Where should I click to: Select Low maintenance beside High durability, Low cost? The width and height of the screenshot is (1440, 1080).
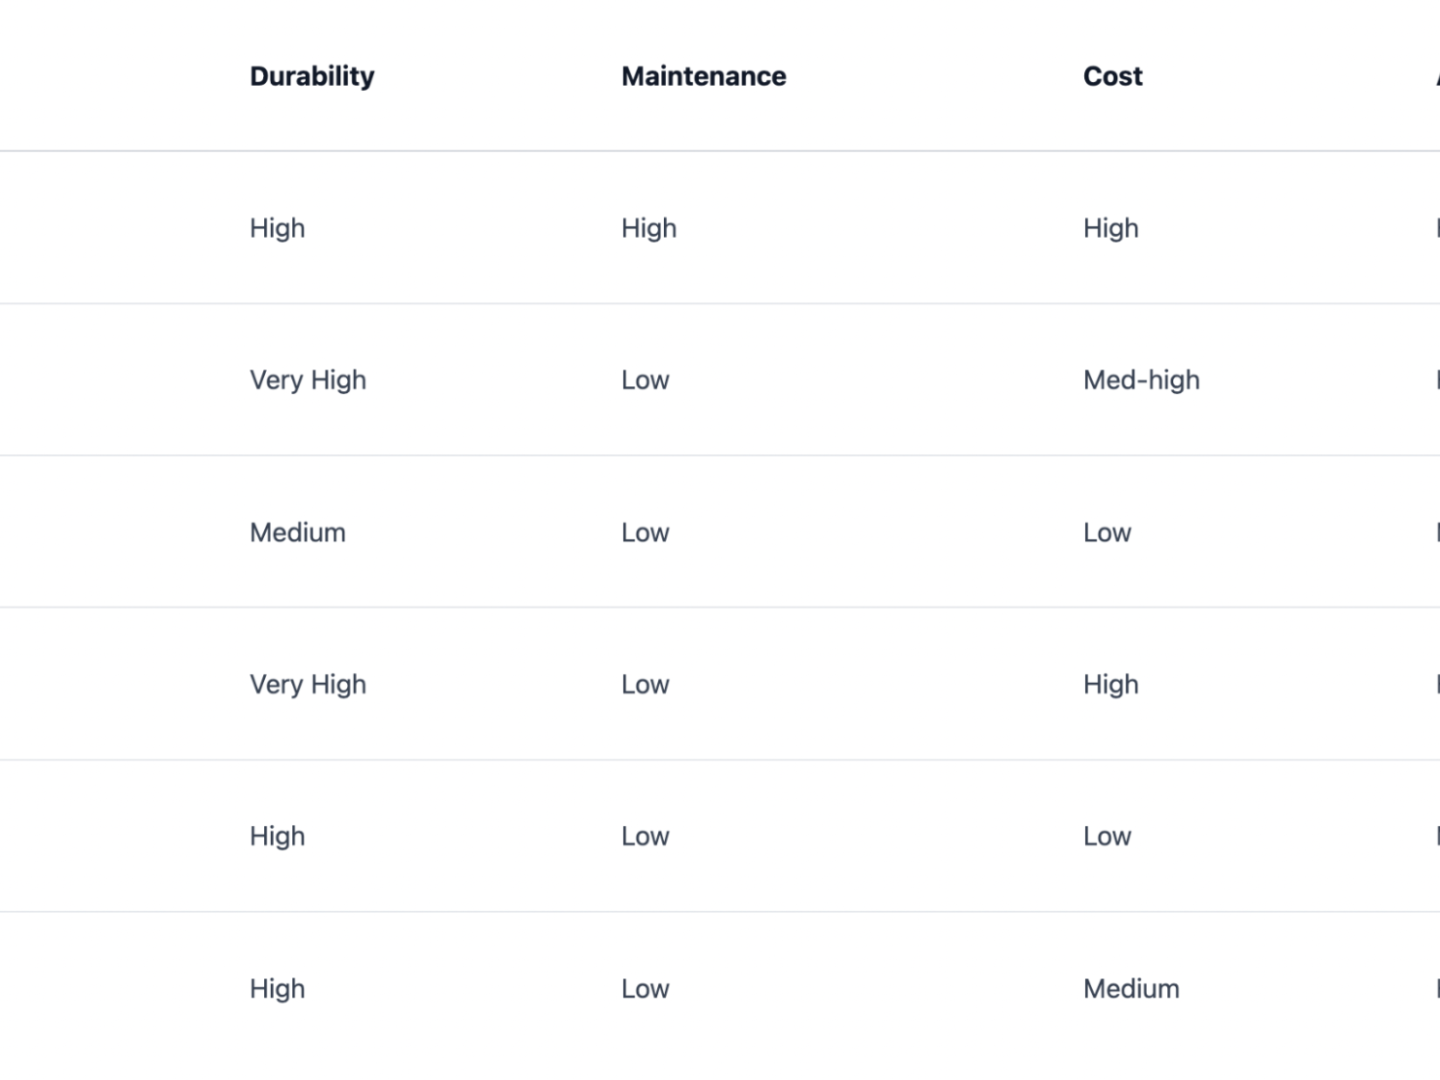645,836
